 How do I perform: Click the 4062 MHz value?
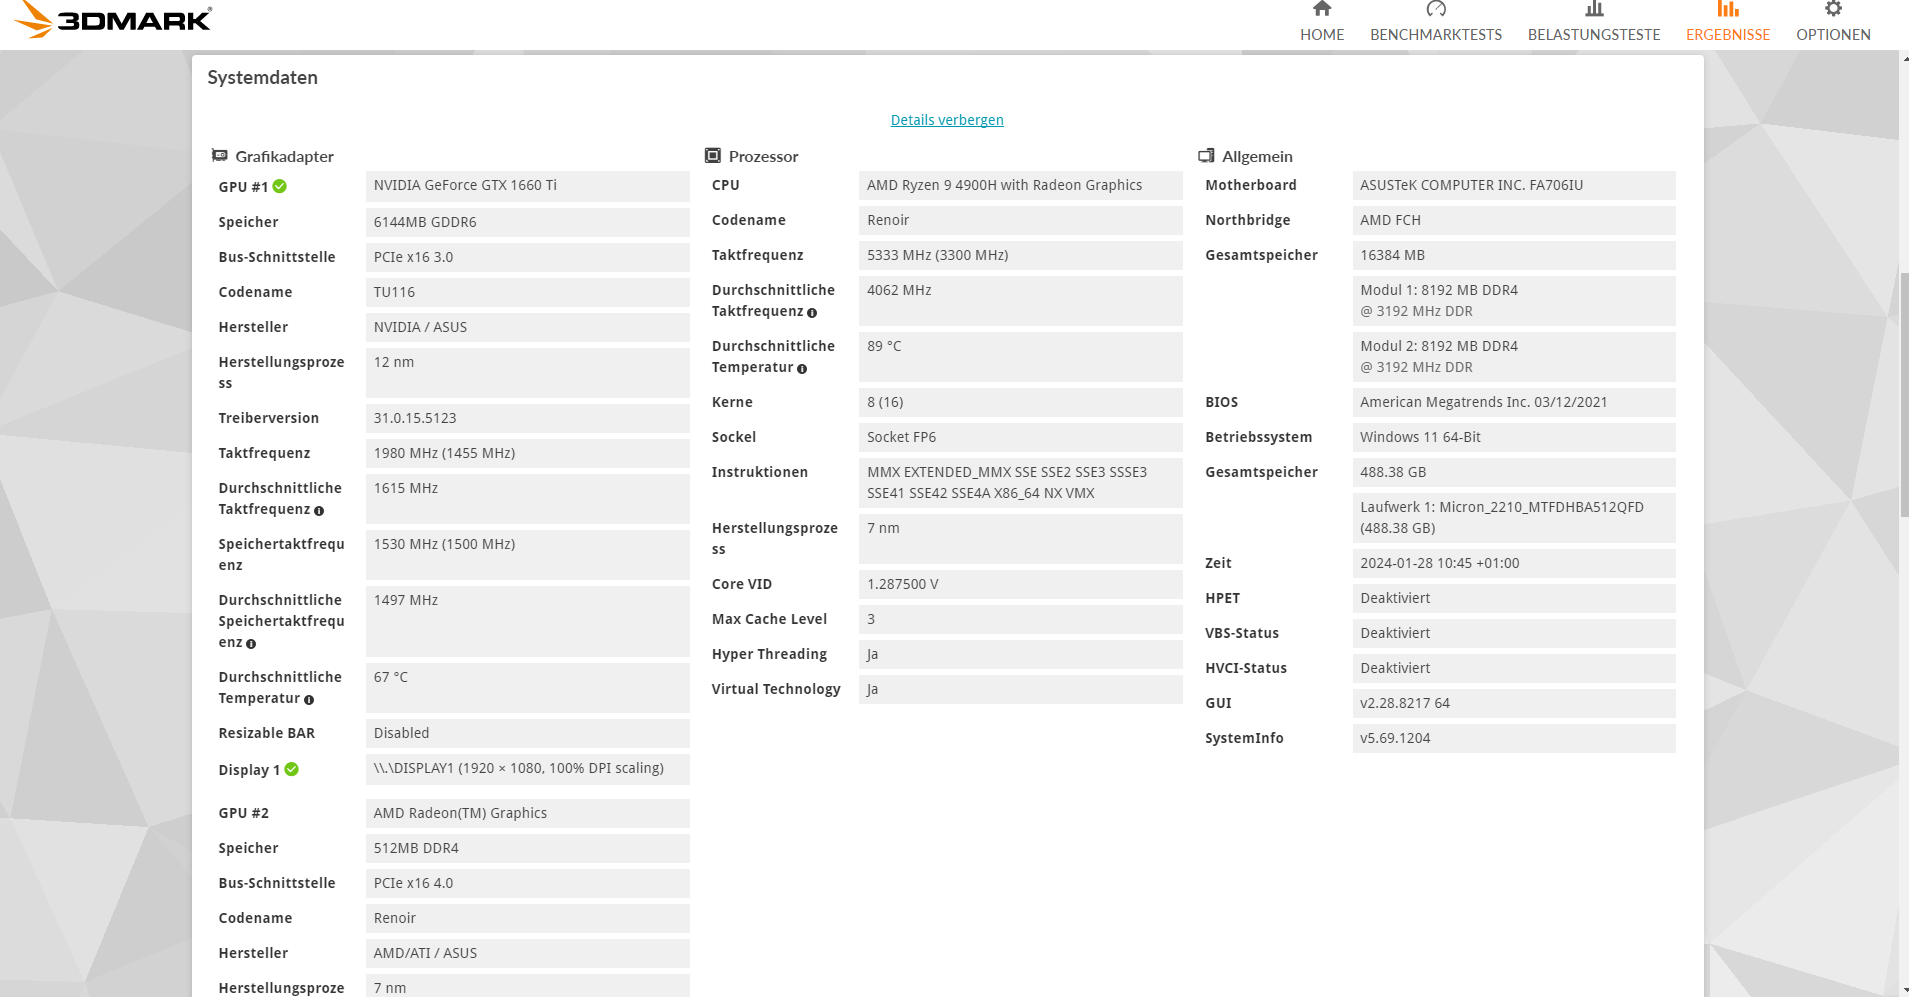pyautogui.click(x=1020, y=301)
